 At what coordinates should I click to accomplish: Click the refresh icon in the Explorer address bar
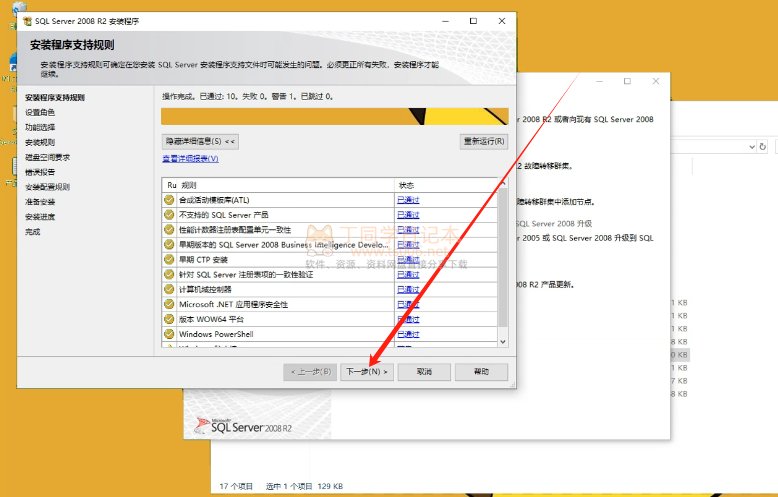click(763, 146)
